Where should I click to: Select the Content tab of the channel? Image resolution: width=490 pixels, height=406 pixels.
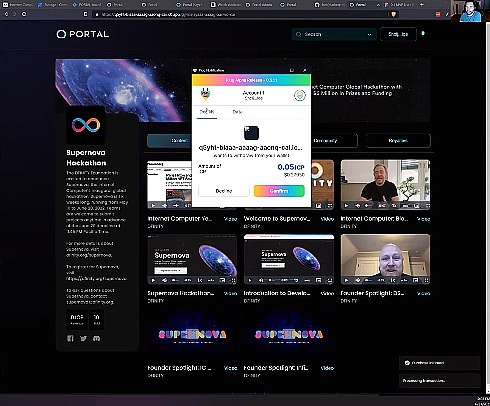tap(169, 141)
